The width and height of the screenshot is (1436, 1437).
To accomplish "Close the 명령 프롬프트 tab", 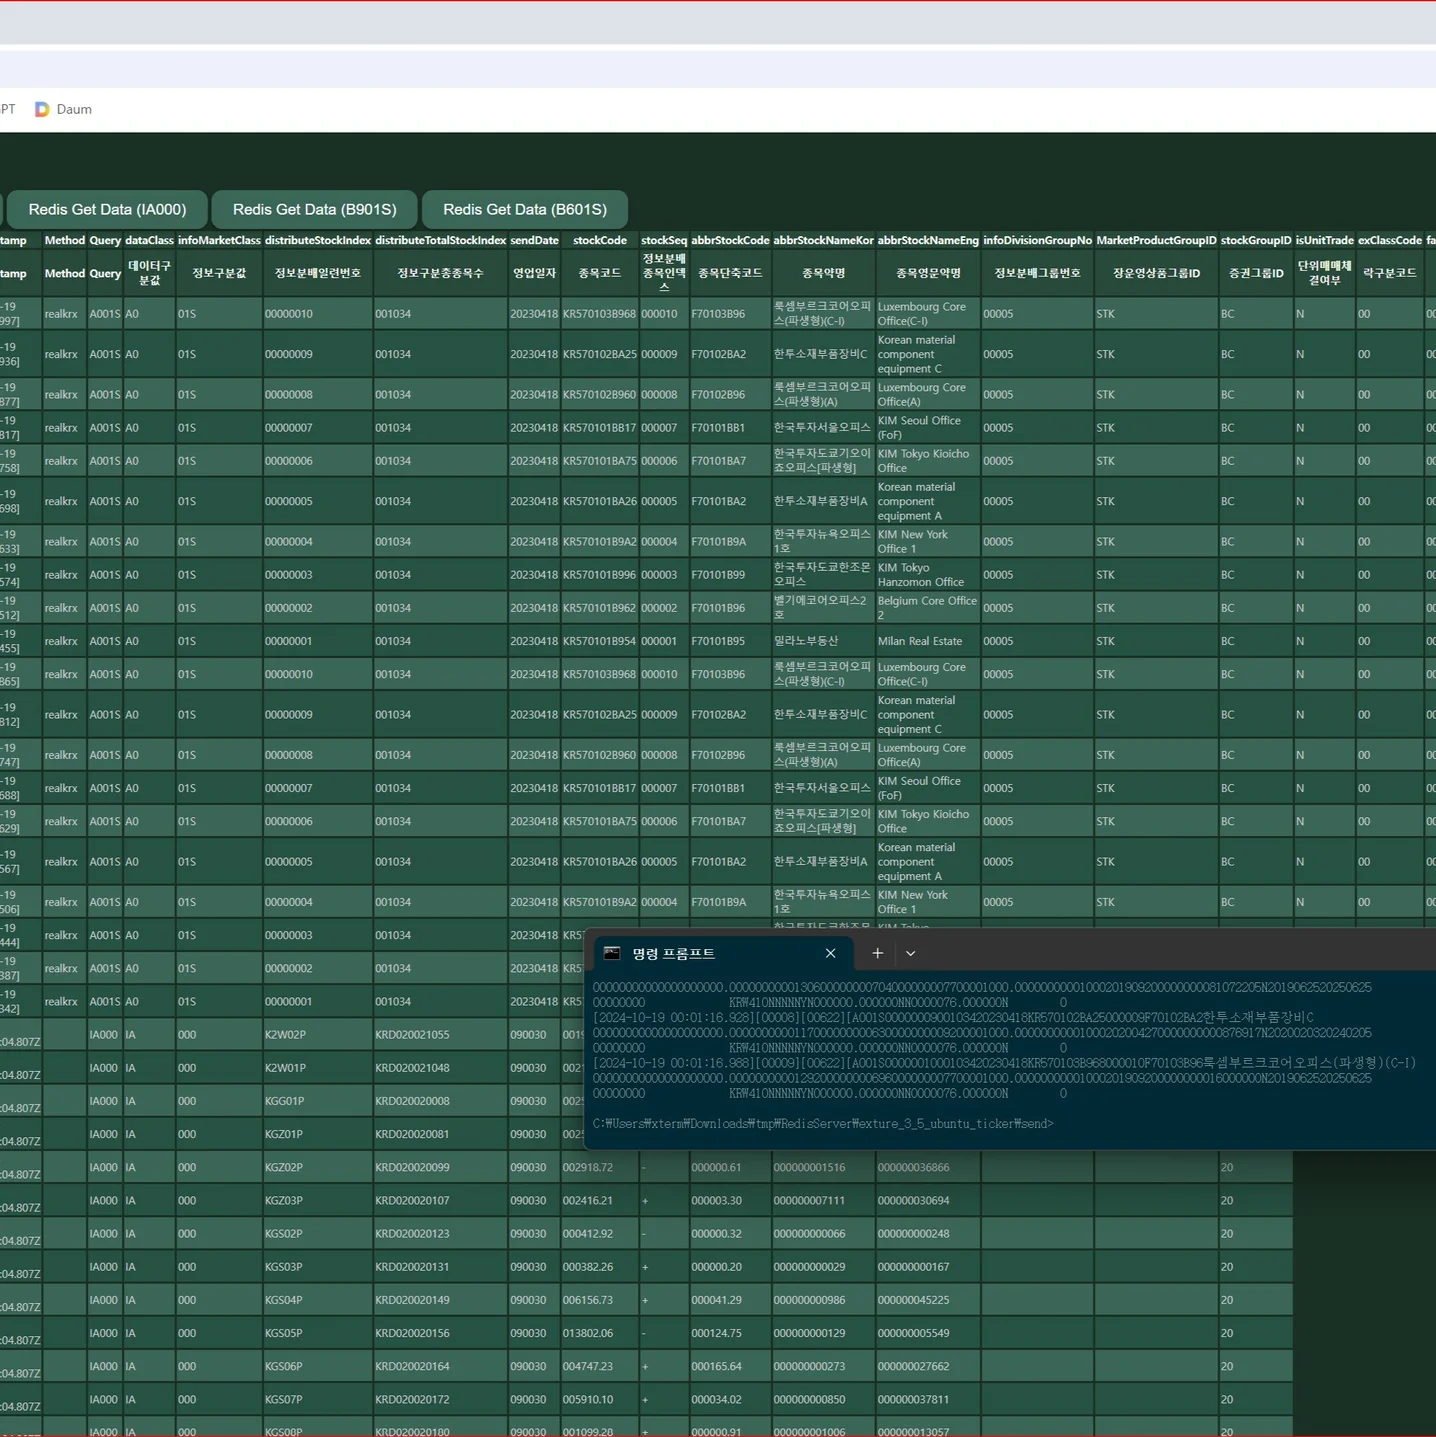I will click(x=830, y=953).
